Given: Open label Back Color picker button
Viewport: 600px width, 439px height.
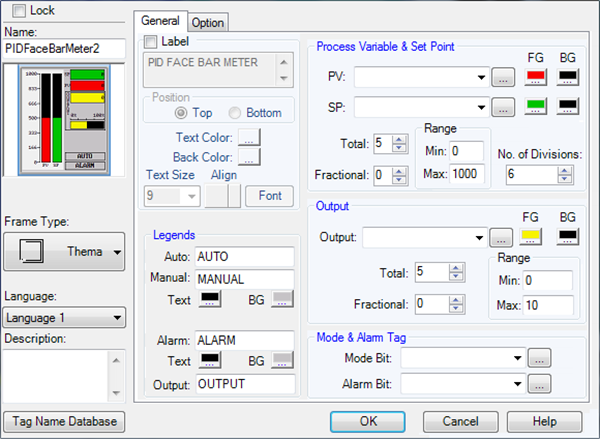Looking at the screenshot, I should point(249,157).
